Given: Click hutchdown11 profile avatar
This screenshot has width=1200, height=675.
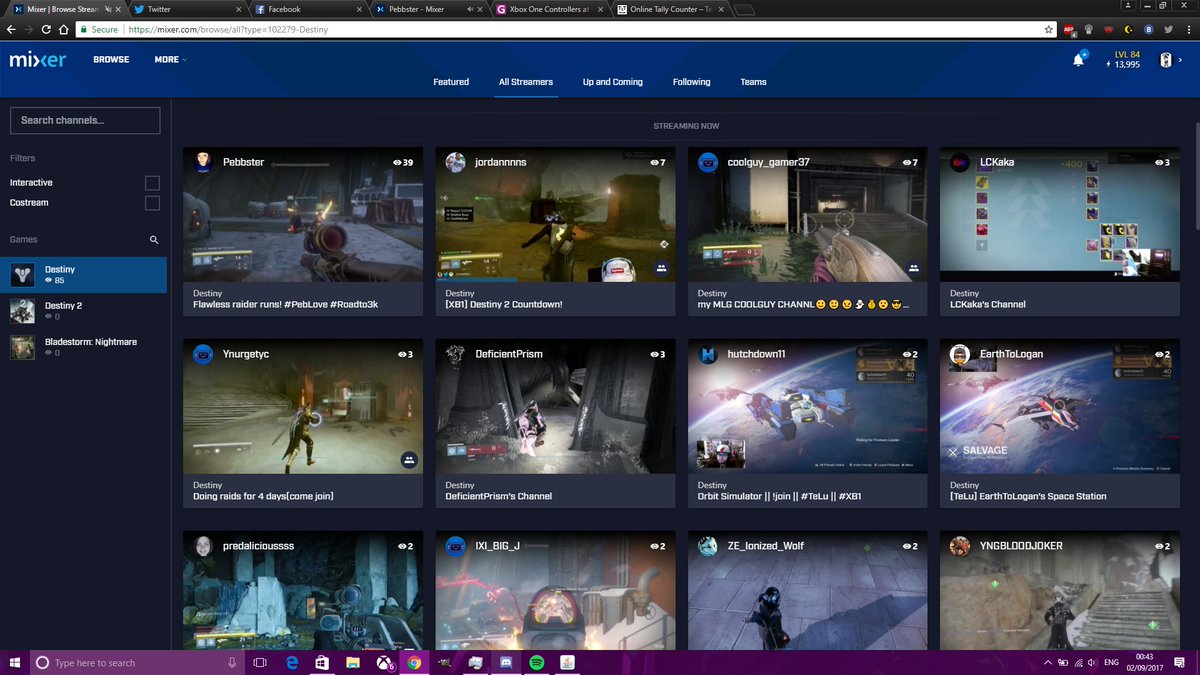Looking at the screenshot, I should coord(707,354).
